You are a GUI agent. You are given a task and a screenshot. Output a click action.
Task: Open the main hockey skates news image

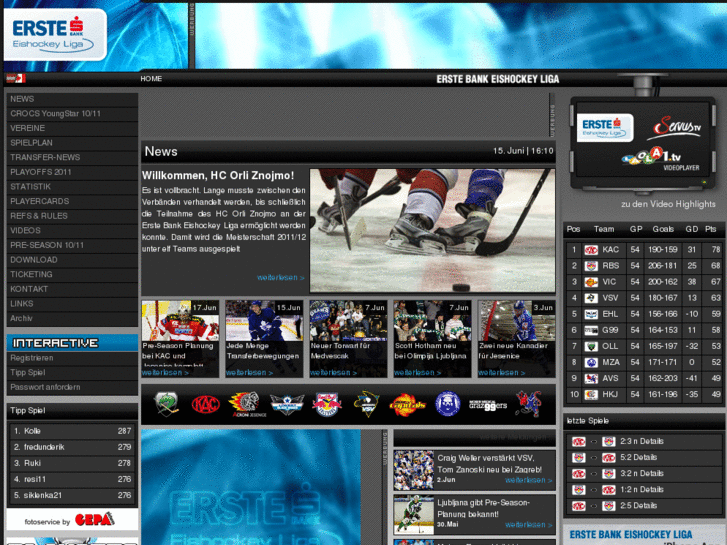pos(432,231)
